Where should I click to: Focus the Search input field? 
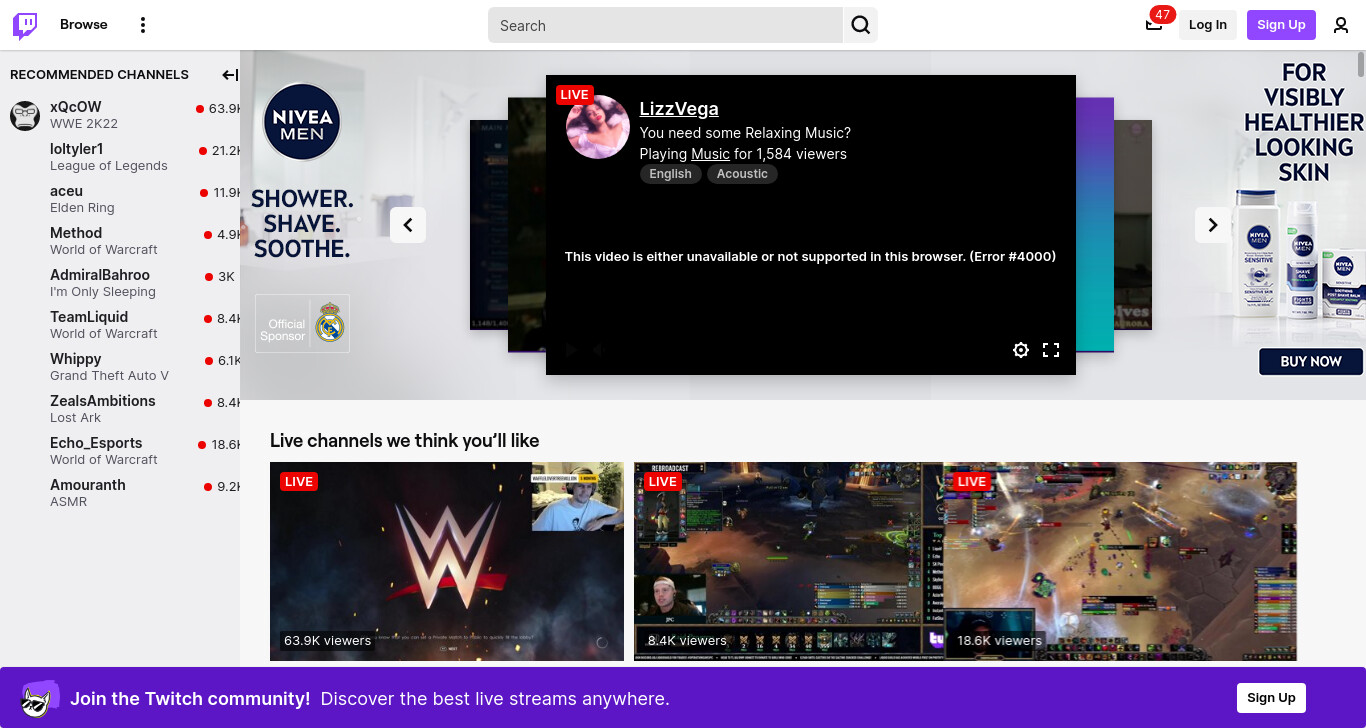point(666,25)
